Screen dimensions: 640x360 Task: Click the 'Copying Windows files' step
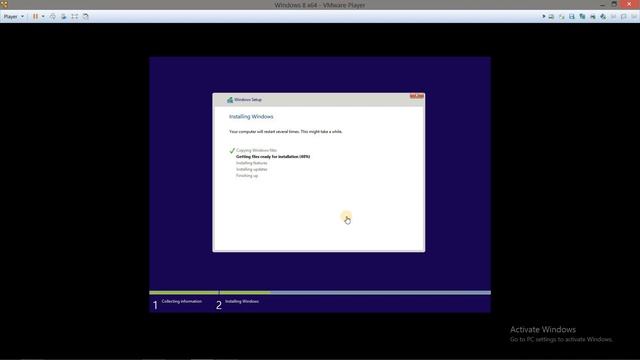click(x=256, y=150)
